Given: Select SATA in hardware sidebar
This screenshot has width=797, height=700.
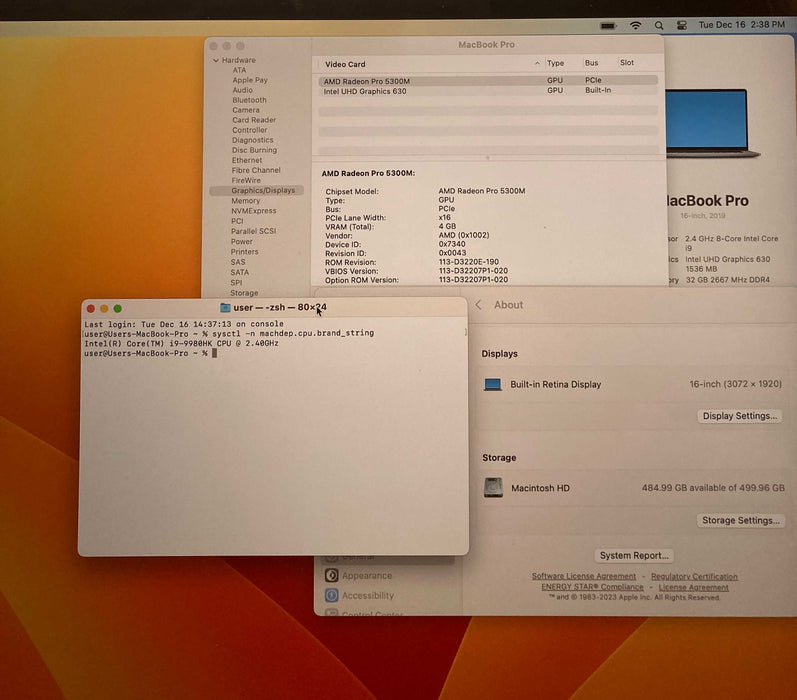Looking at the screenshot, I should (239, 272).
